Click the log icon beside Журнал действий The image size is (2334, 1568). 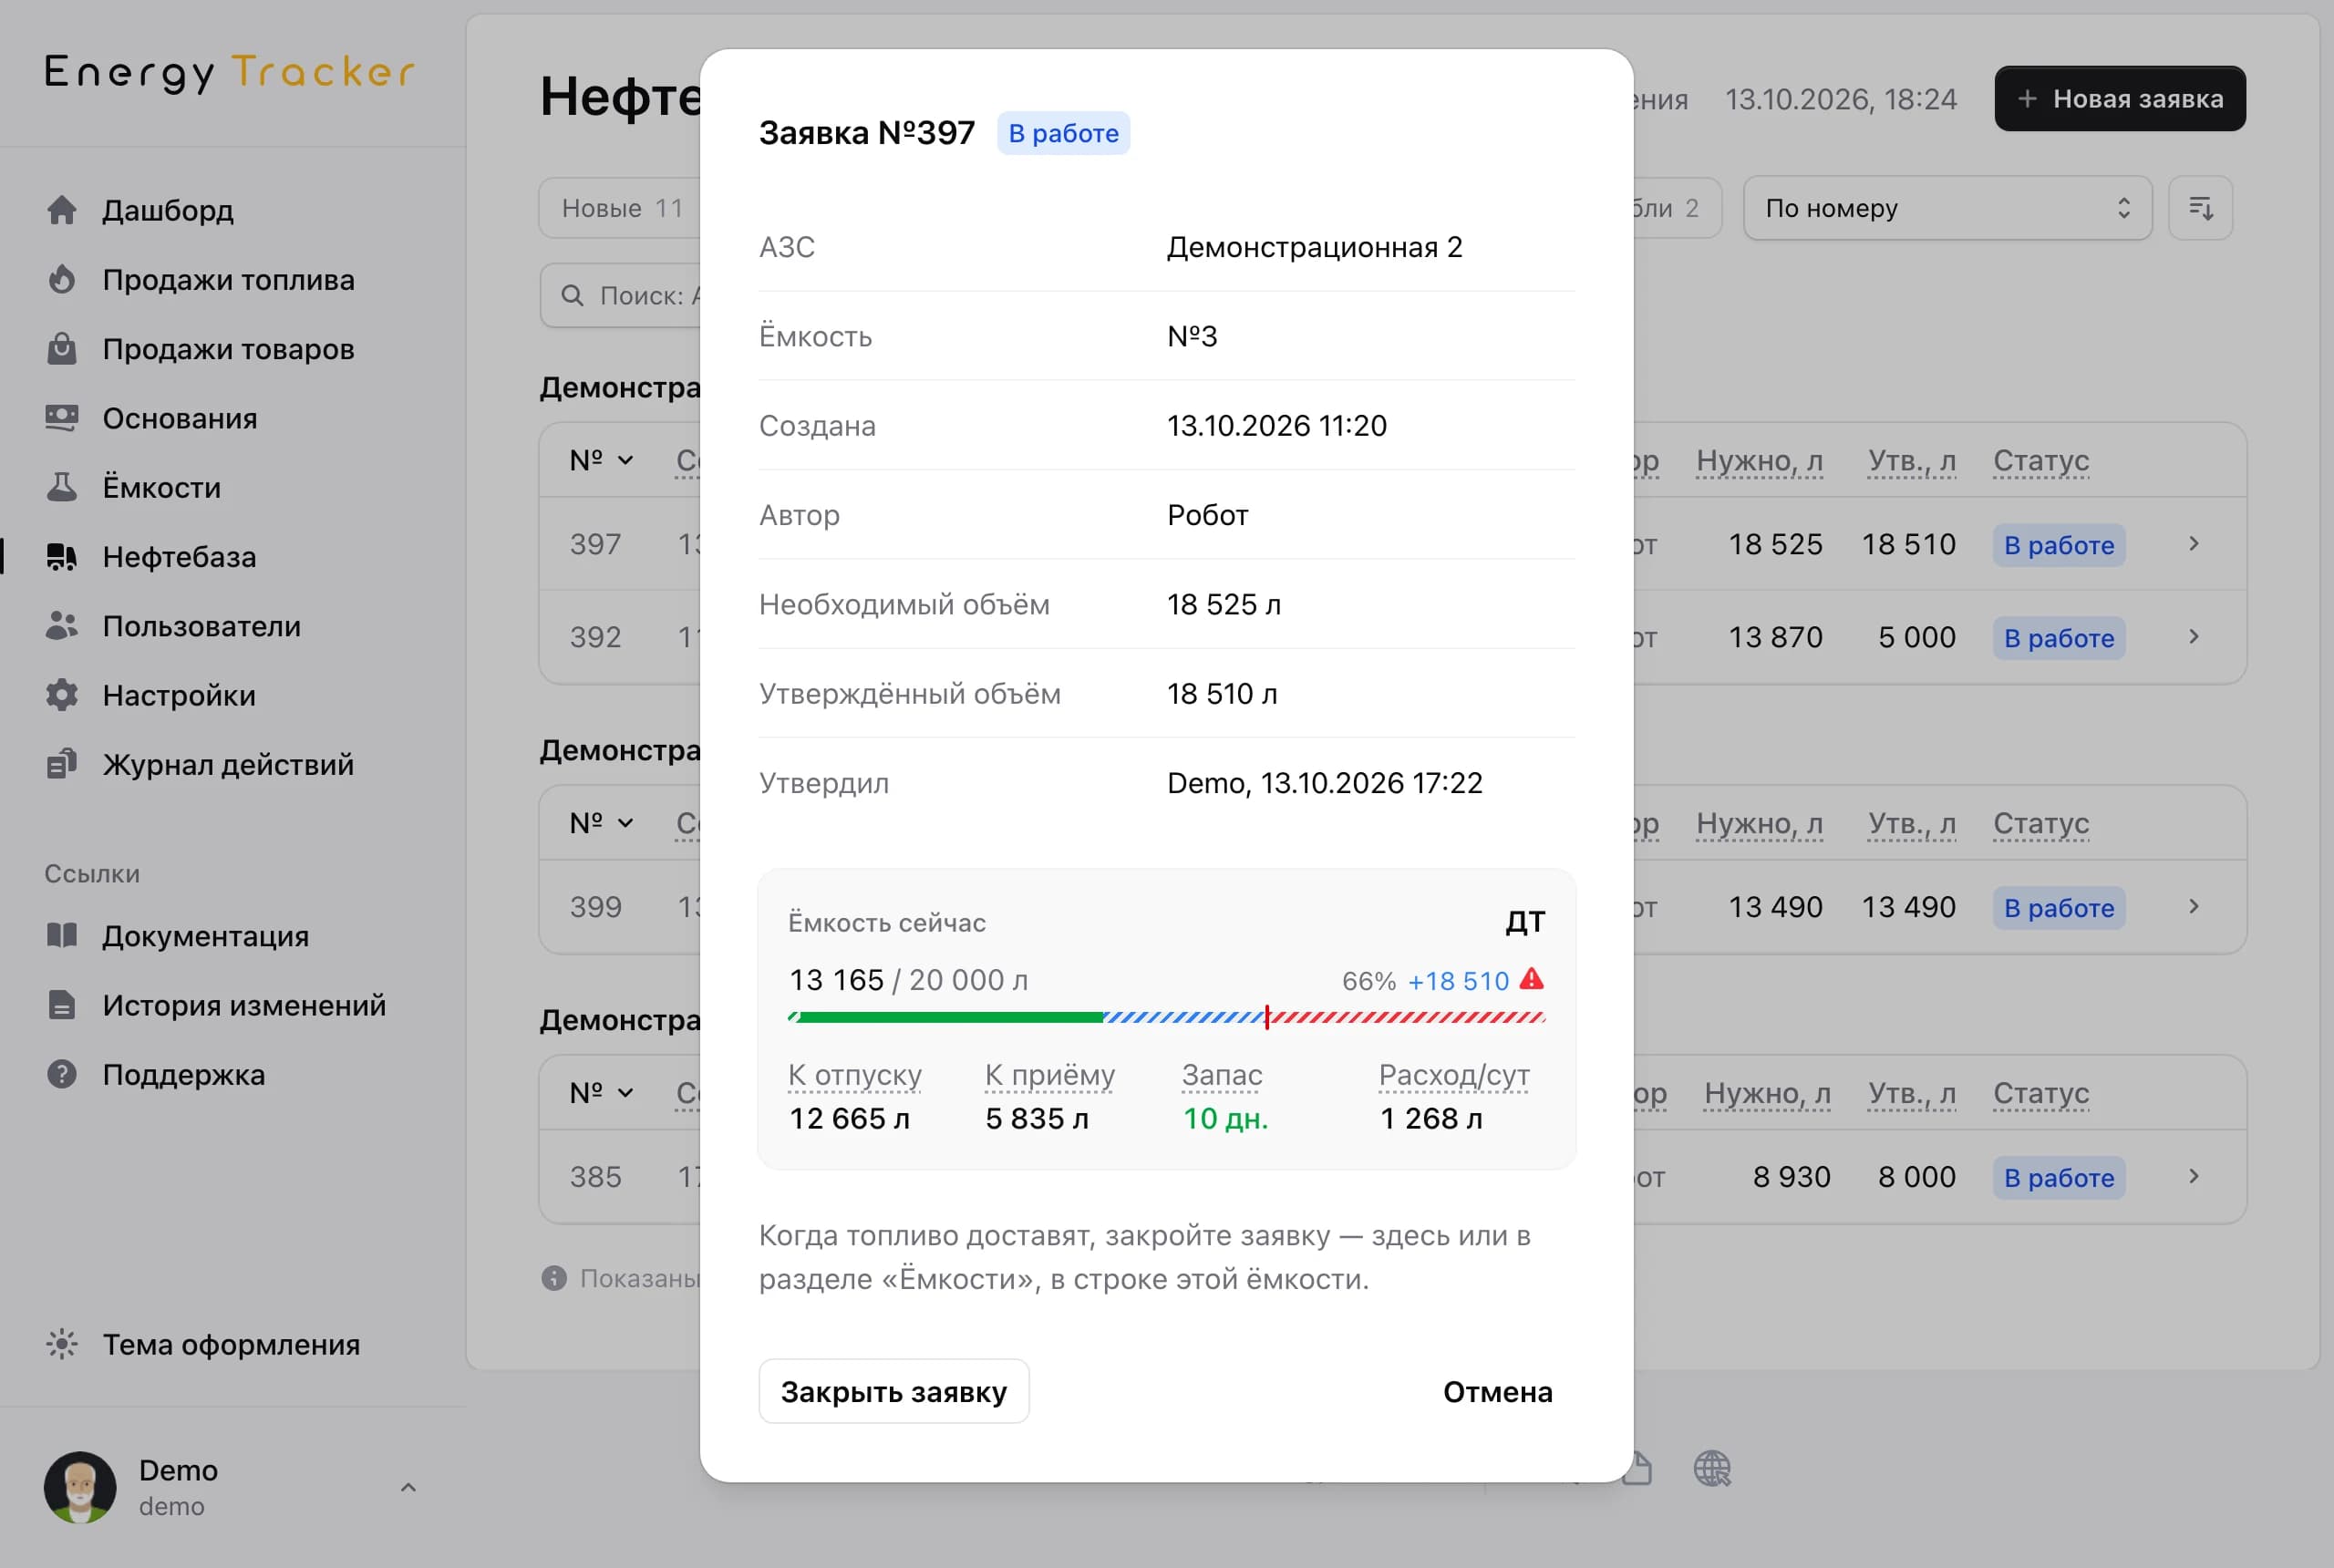click(62, 764)
